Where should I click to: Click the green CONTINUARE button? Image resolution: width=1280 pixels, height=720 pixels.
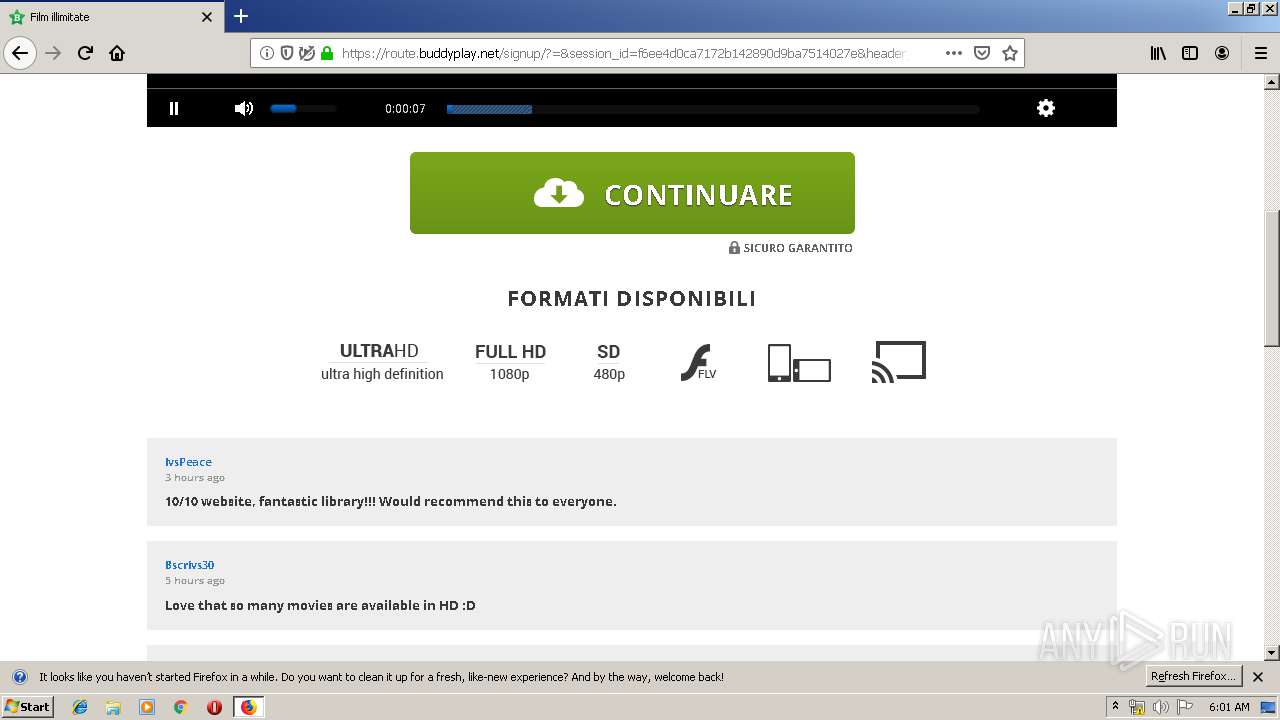632,193
